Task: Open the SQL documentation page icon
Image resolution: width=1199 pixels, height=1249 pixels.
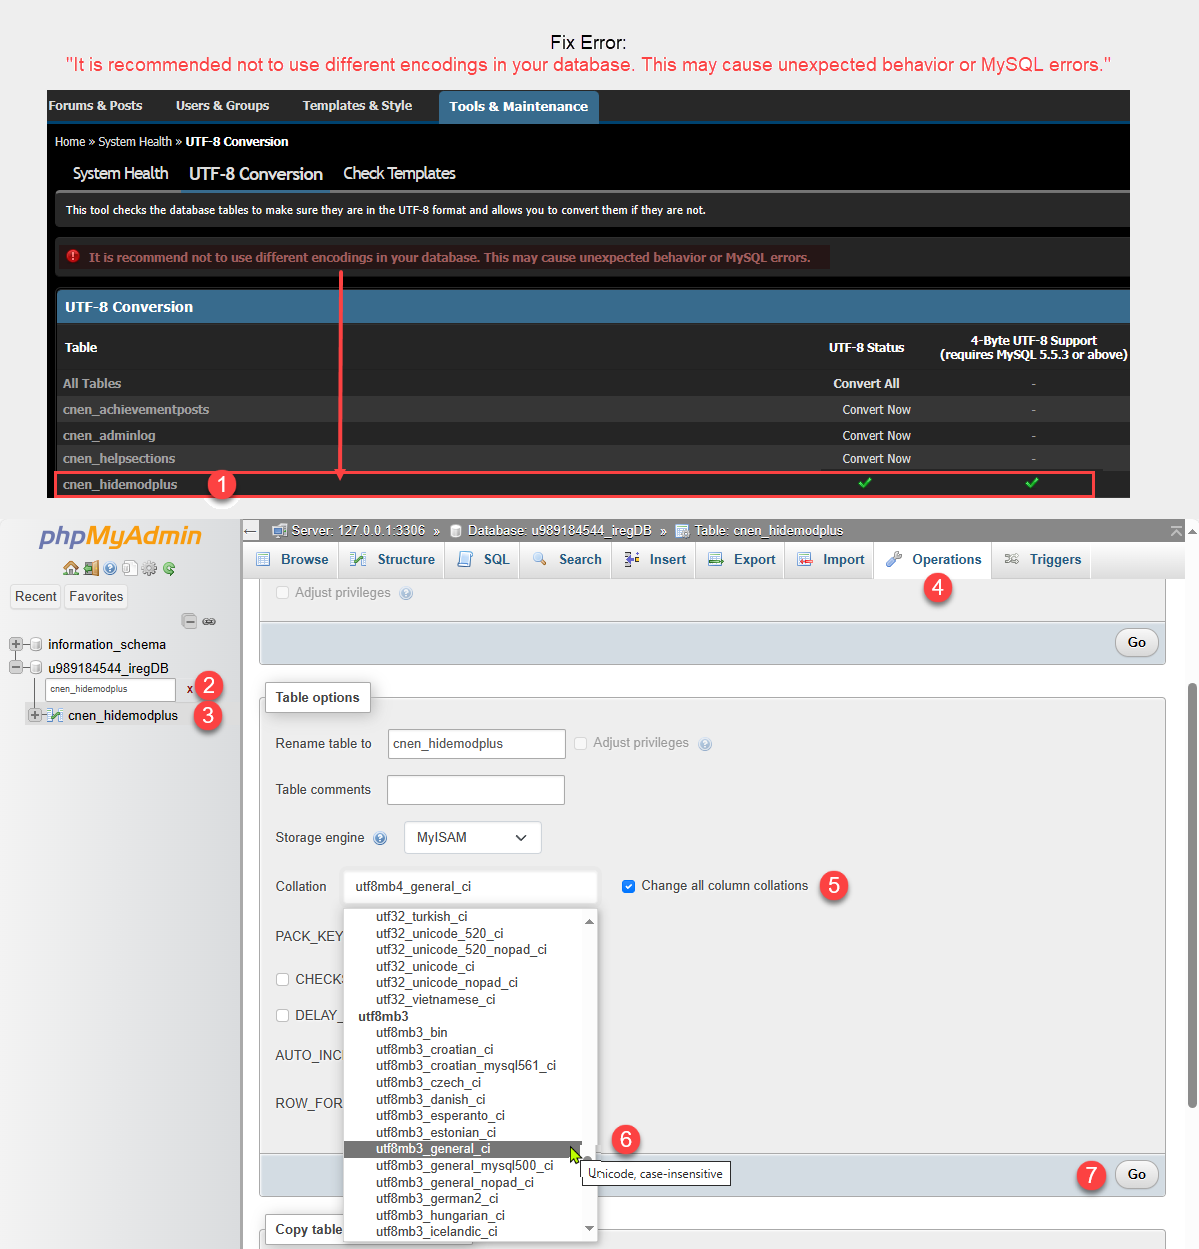Action: click(129, 568)
